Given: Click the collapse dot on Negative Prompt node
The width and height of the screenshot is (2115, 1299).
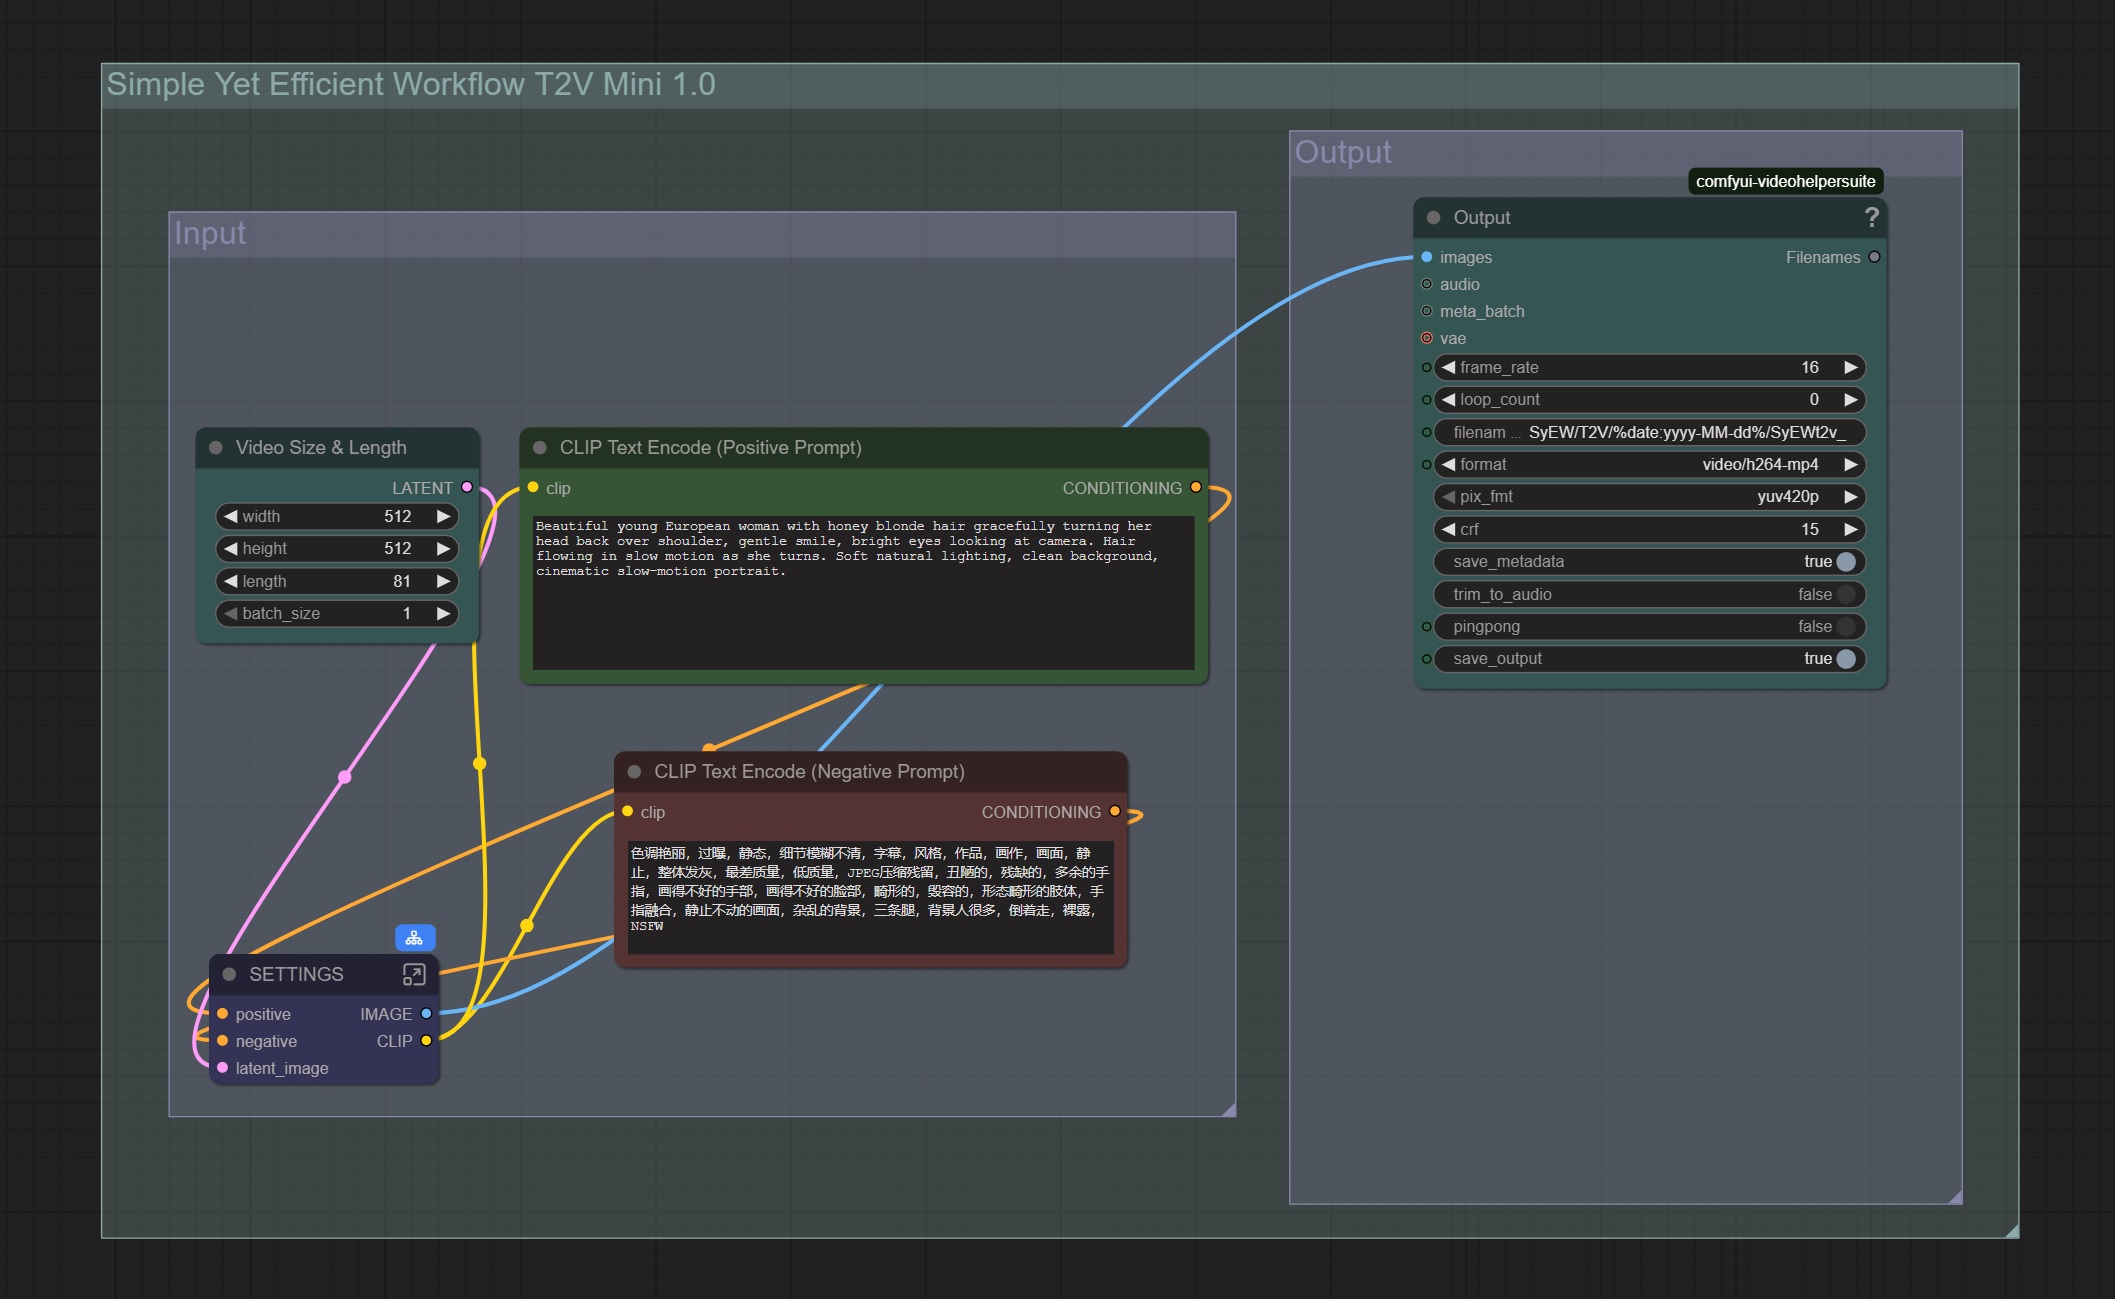Looking at the screenshot, I should tap(634, 772).
